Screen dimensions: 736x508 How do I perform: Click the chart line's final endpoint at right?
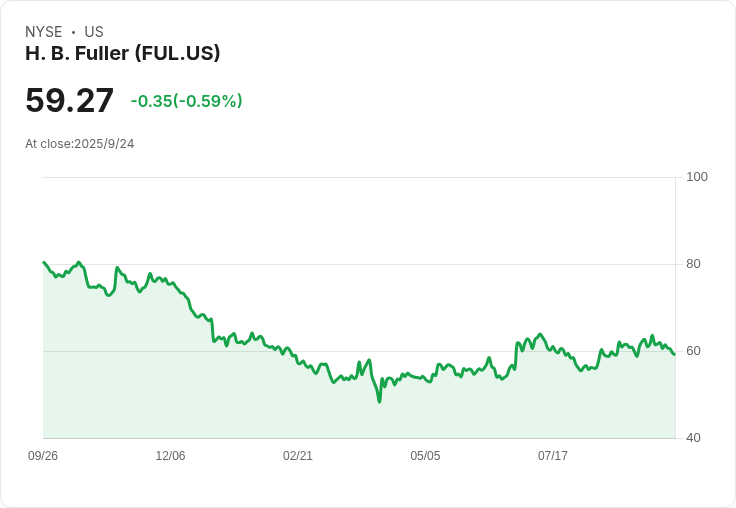click(x=674, y=354)
